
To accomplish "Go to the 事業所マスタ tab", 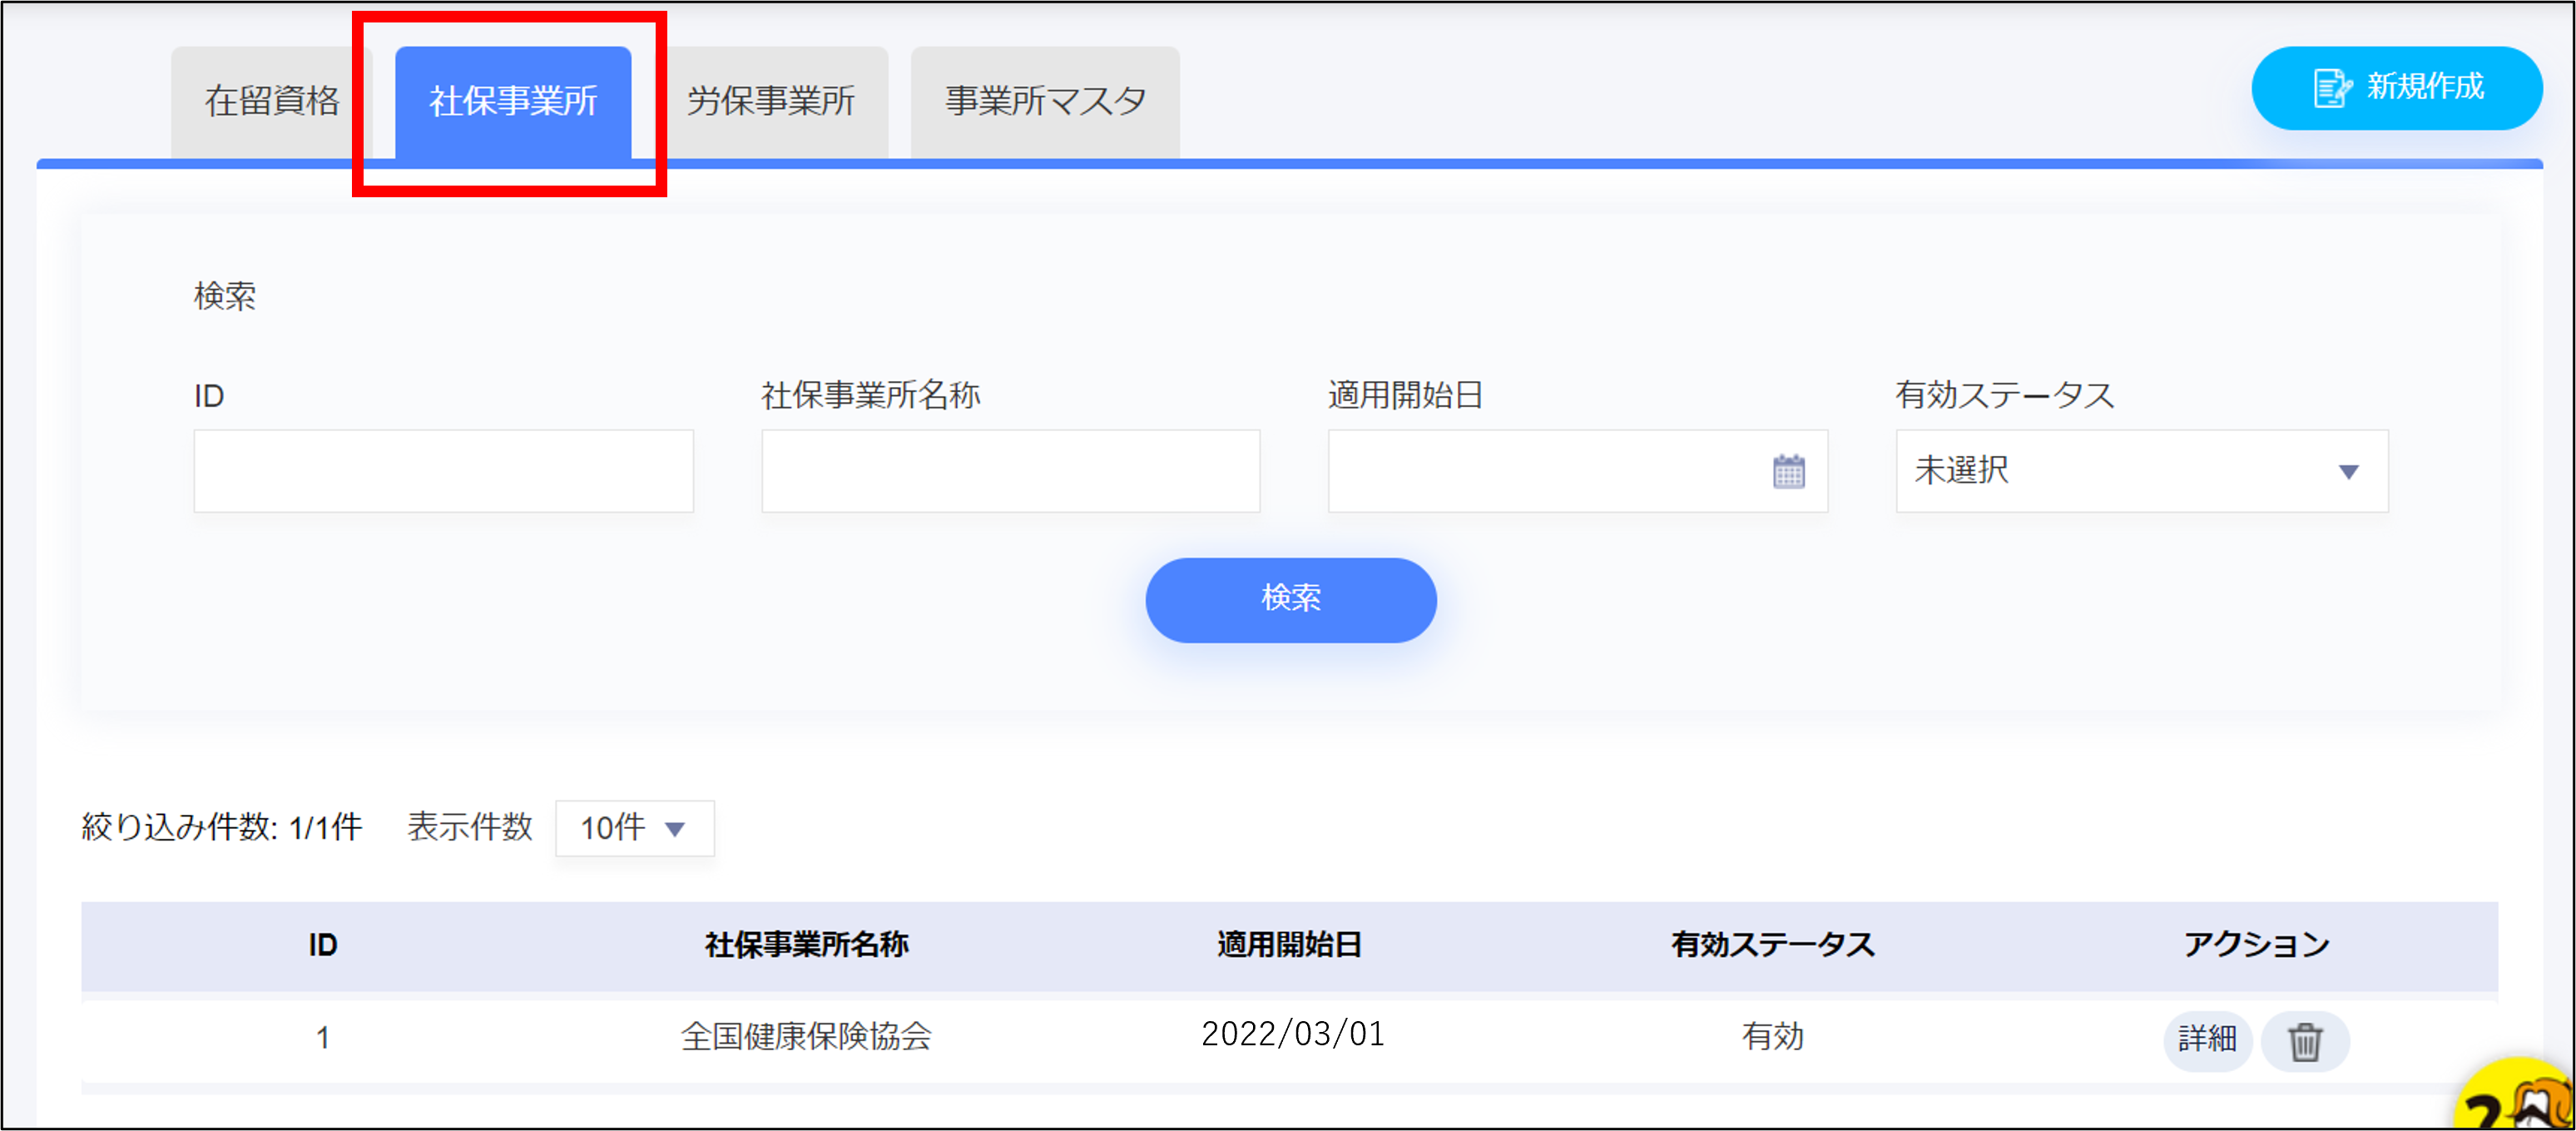I will [x=1045, y=101].
